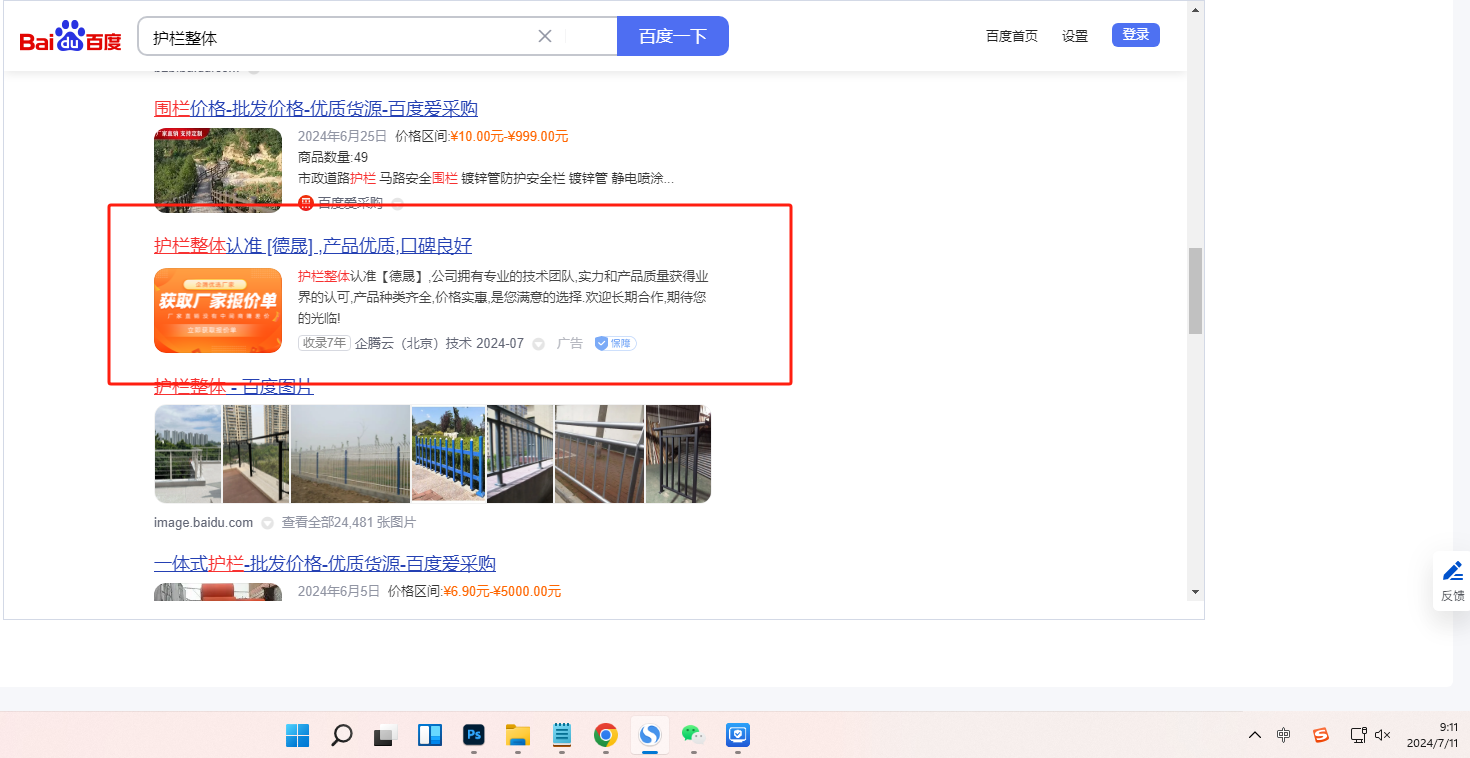Click the Sogou input method tray icon
Viewport: 1470px width, 758px height.
click(x=1321, y=735)
